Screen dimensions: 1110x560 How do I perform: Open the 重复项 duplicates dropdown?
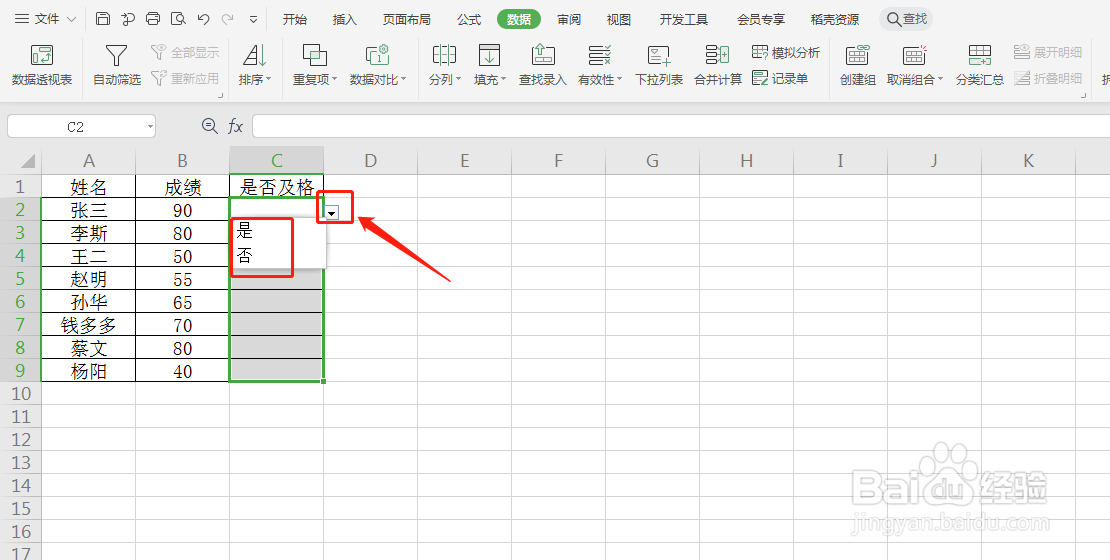315,65
